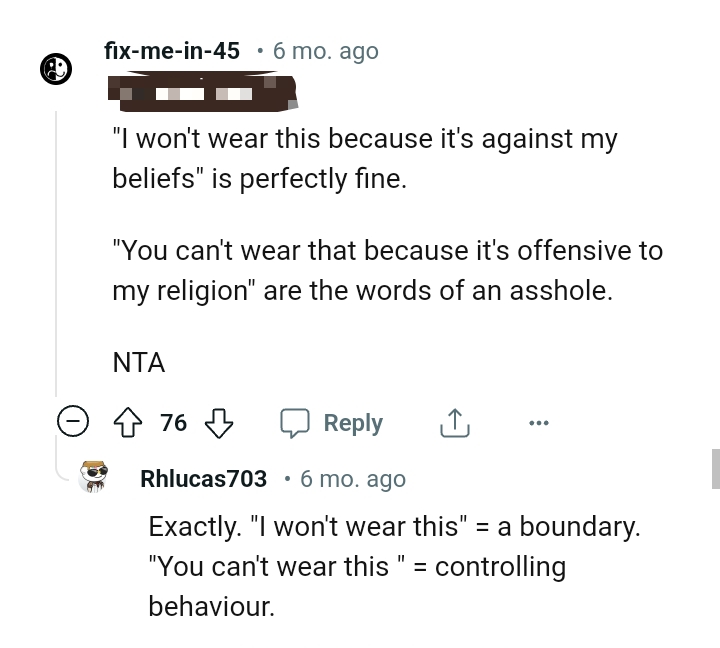The height and width of the screenshot is (648, 720).
Task: Open the fix-me-in-45 user profile link
Action: (x=172, y=51)
